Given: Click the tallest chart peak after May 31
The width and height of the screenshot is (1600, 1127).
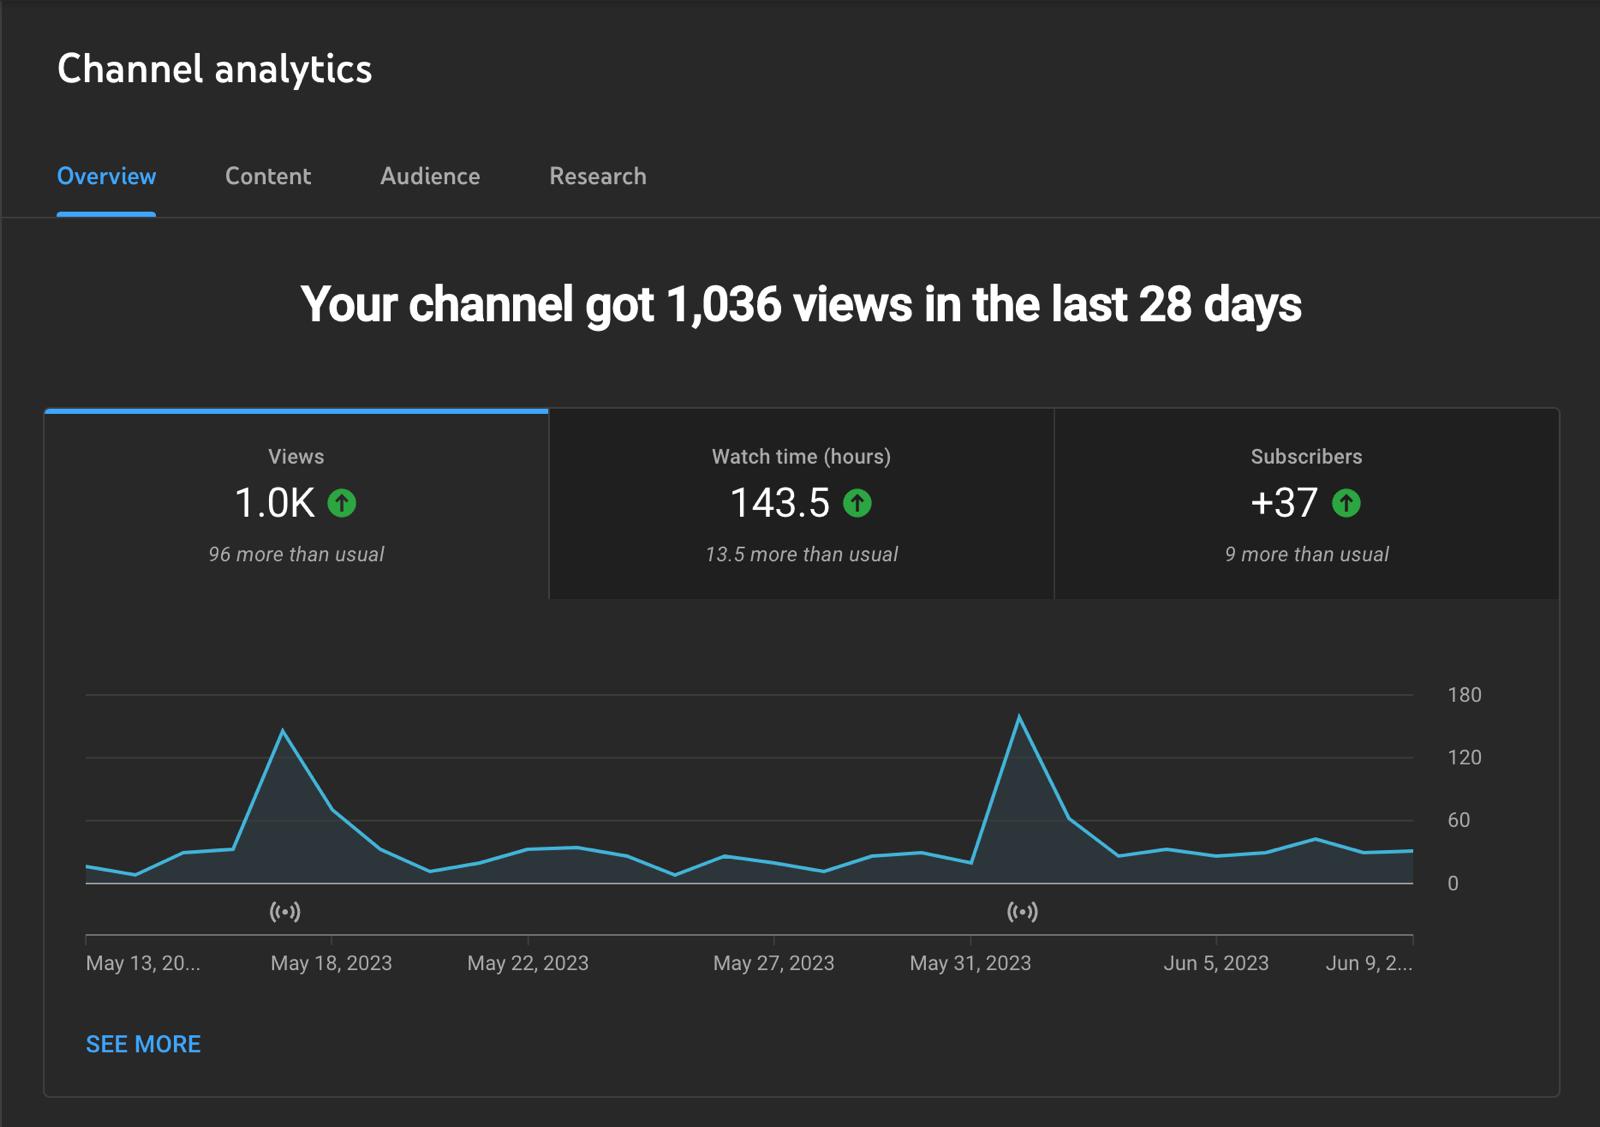Looking at the screenshot, I should (1019, 716).
